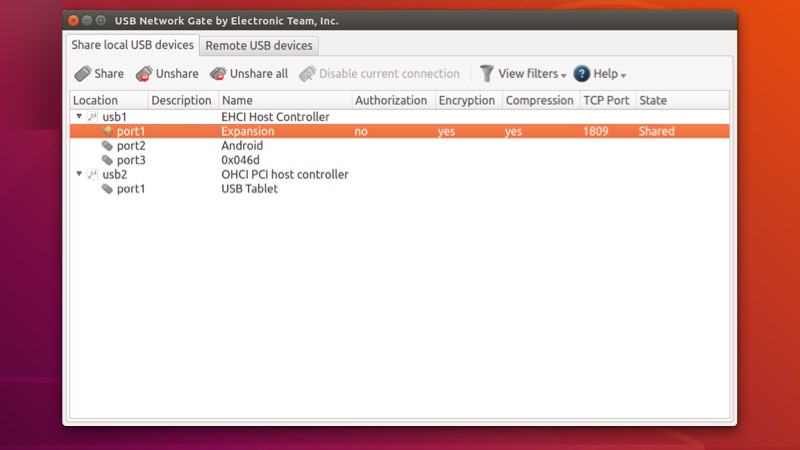Click the EHCI Host Controller name
The image size is (800, 450).
[275, 117]
